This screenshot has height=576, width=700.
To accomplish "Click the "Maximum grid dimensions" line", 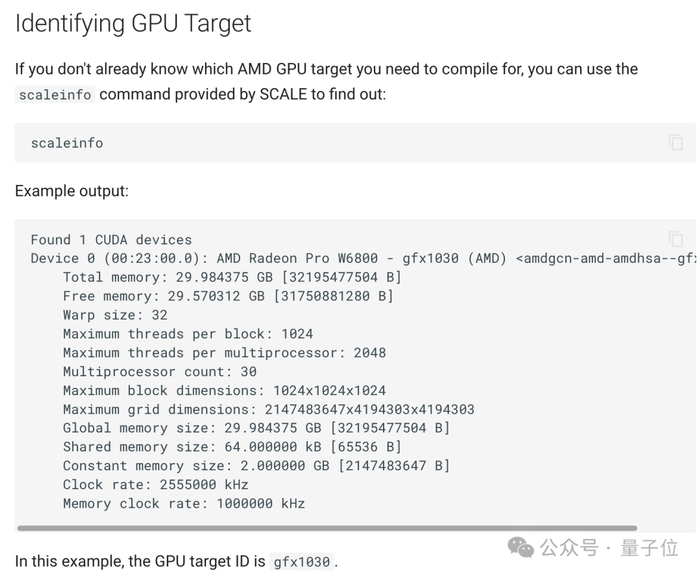I will (268, 409).
